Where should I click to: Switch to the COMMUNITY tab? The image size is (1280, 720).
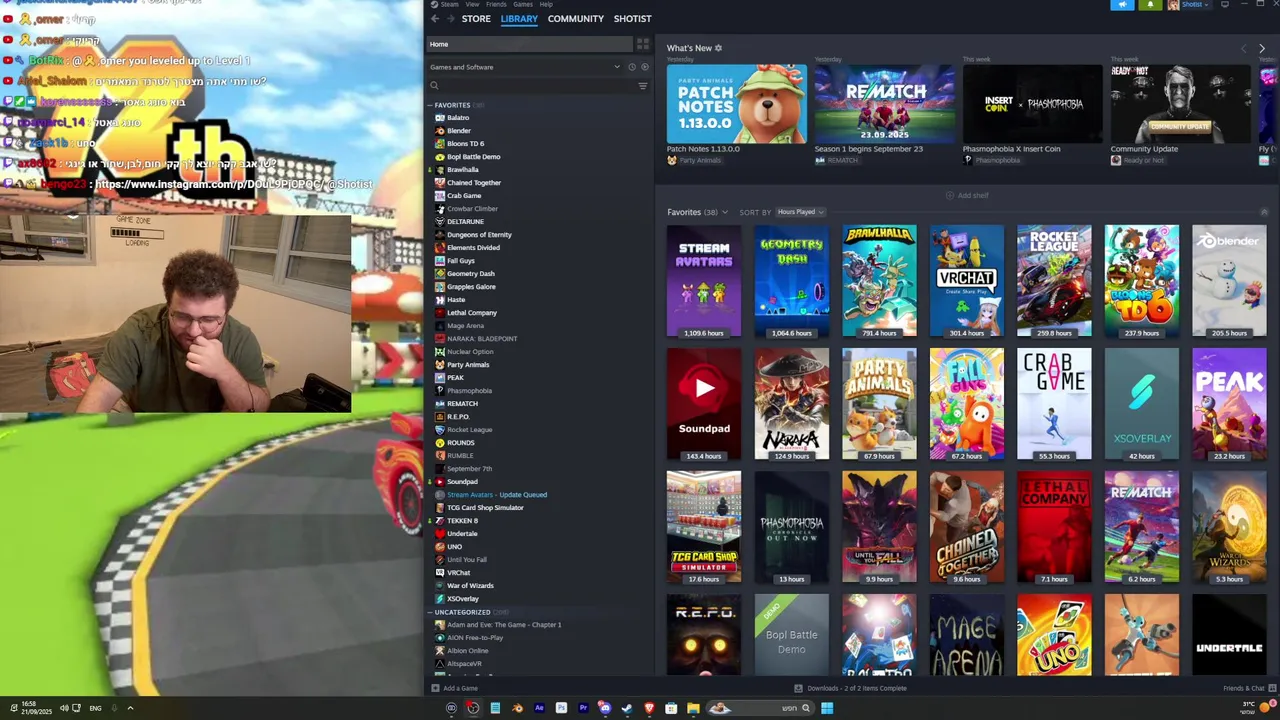[x=576, y=19]
